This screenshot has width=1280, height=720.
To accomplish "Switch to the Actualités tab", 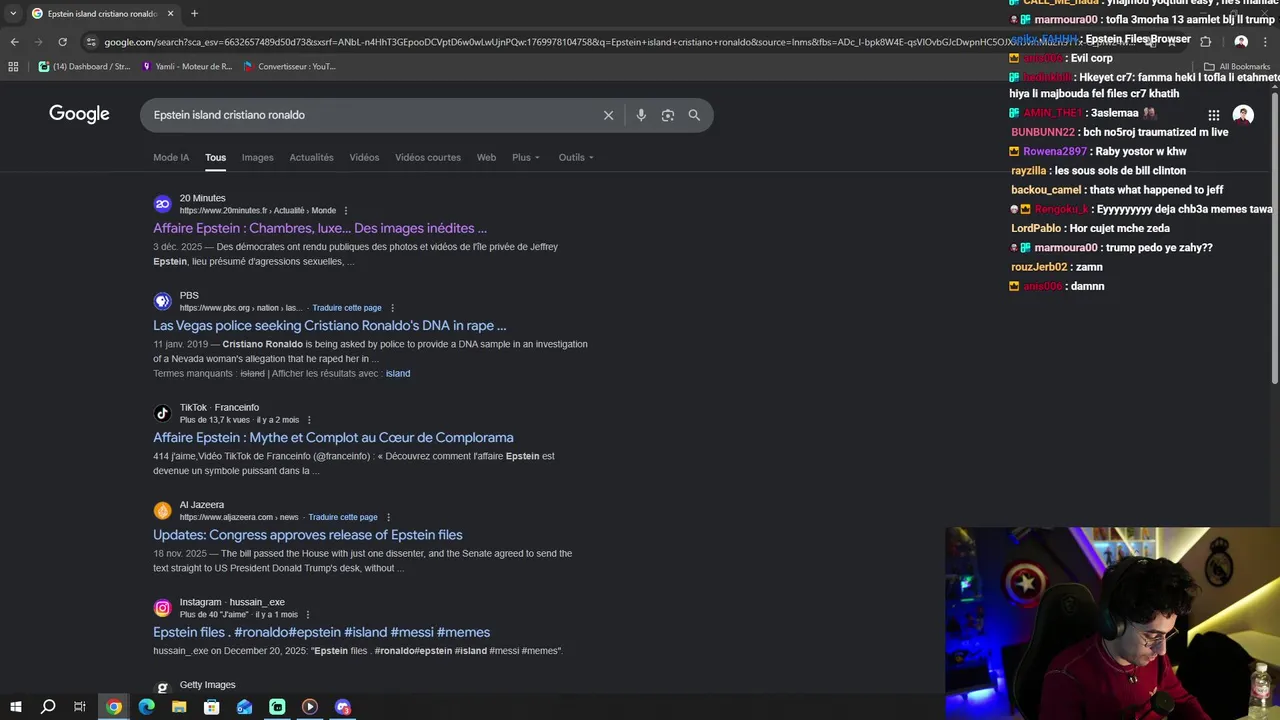I will [x=311, y=158].
